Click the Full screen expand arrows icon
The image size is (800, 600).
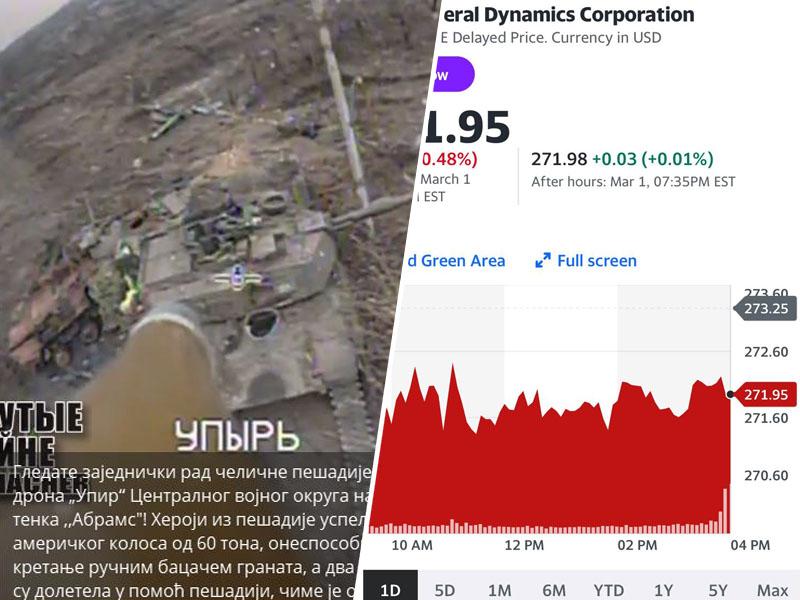(543, 261)
